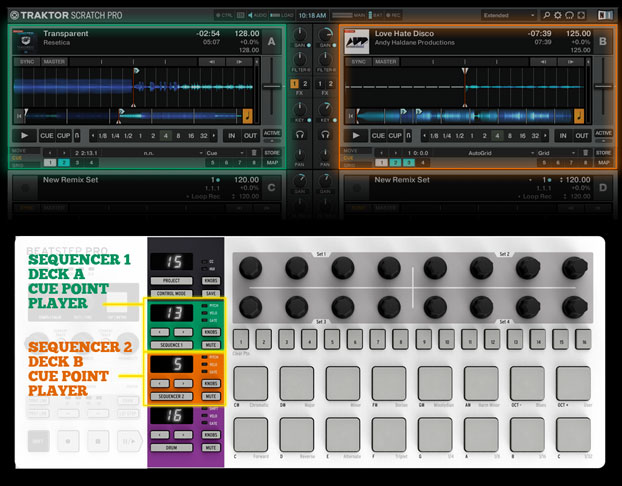Screen dimensions: 622x486
Task: Nudge tempo bend right on Deck A
Action: pos(239,61)
